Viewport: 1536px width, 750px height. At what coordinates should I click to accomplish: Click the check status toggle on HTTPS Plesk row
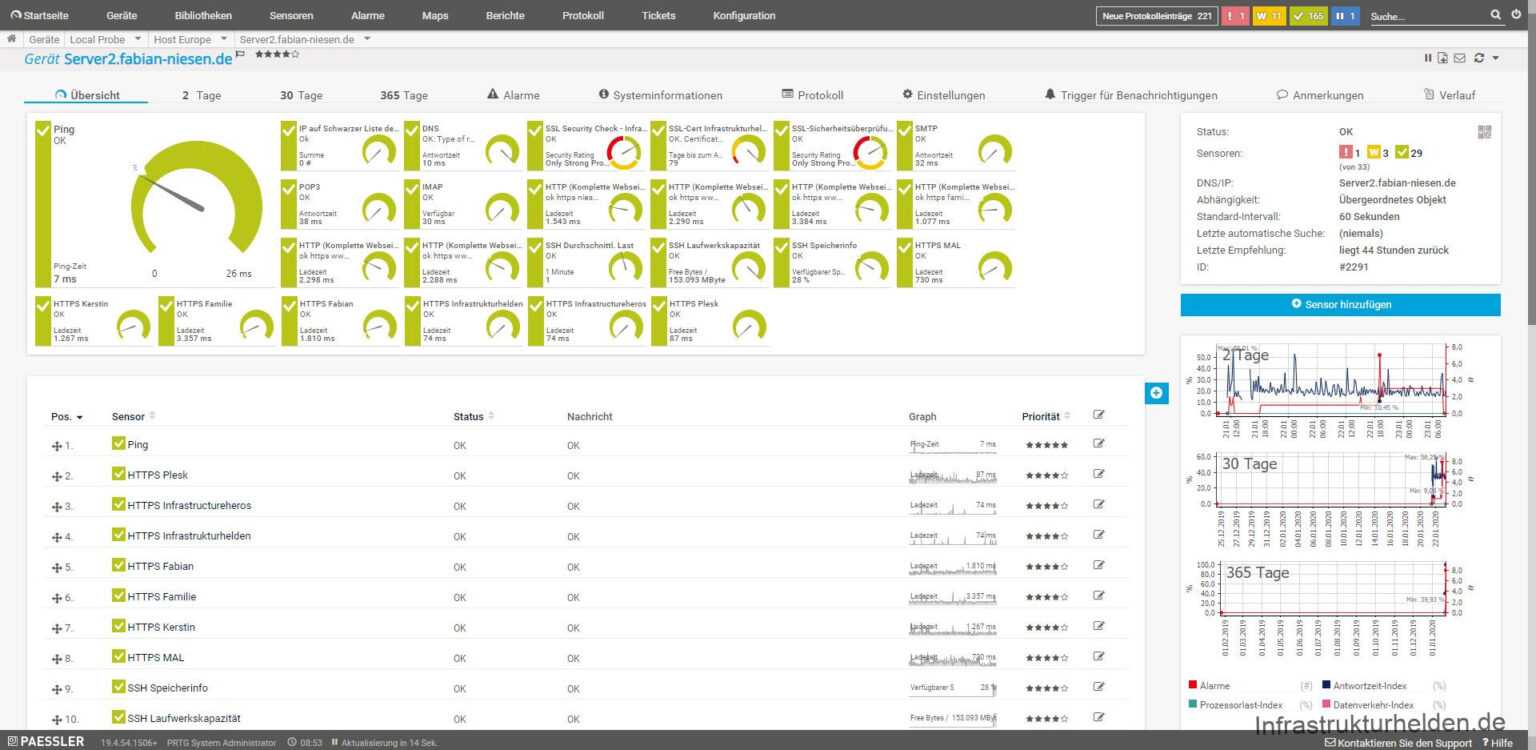pos(119,474)
